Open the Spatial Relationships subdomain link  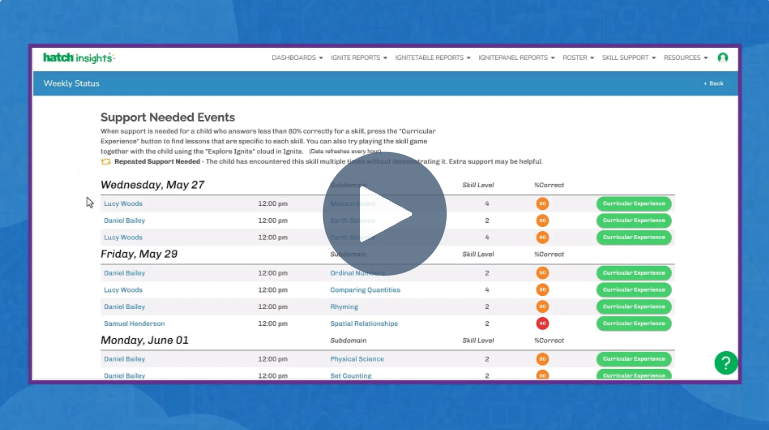[364, 324]
